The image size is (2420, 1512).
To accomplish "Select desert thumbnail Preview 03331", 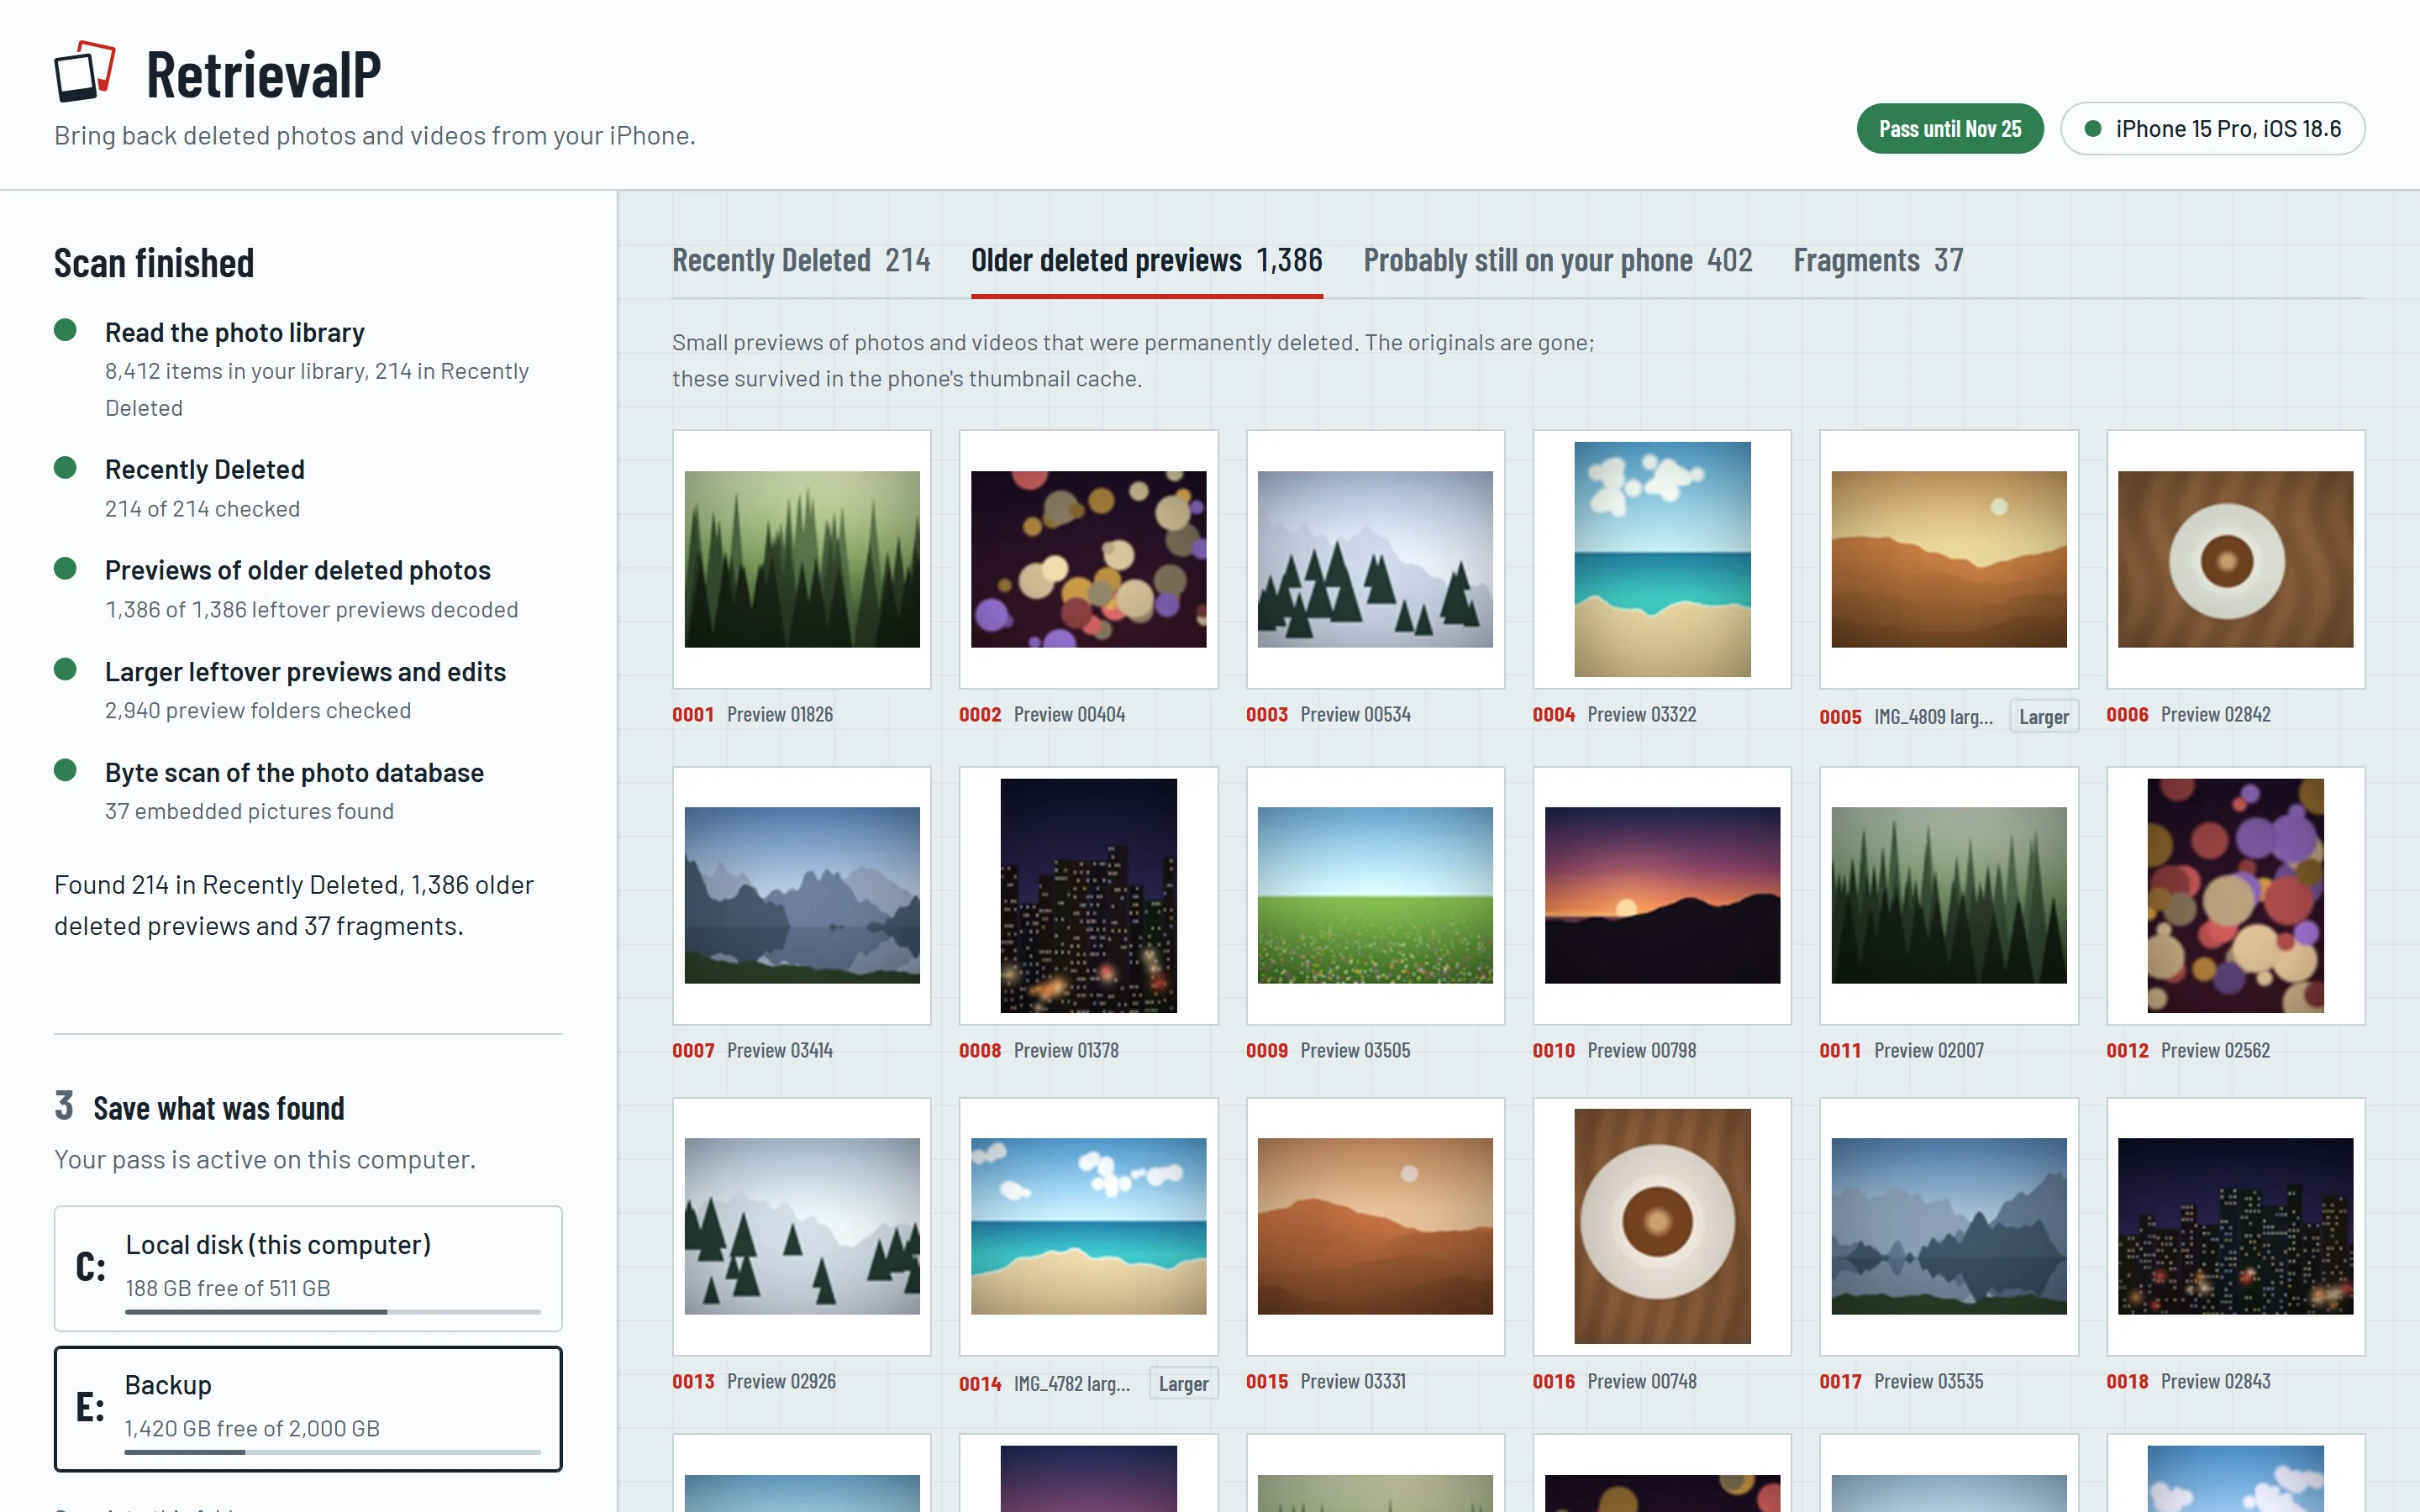I will tap(1375, 1226).
